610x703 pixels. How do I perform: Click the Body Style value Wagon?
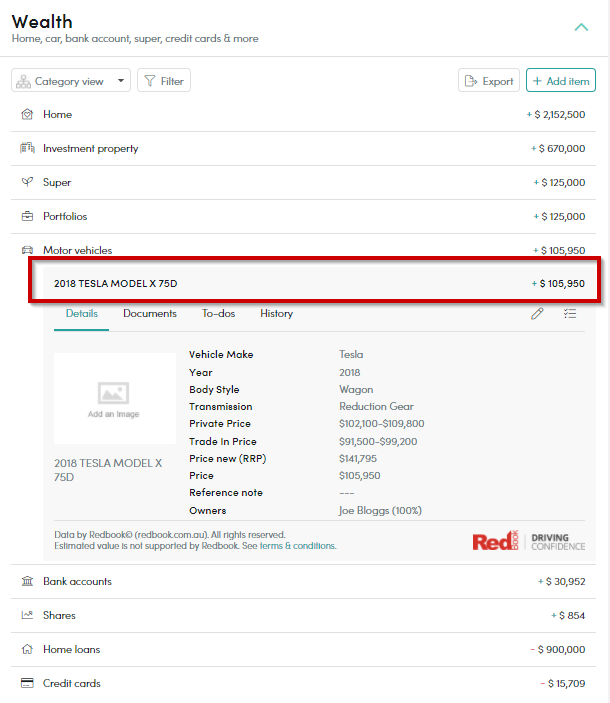[356, 390]
